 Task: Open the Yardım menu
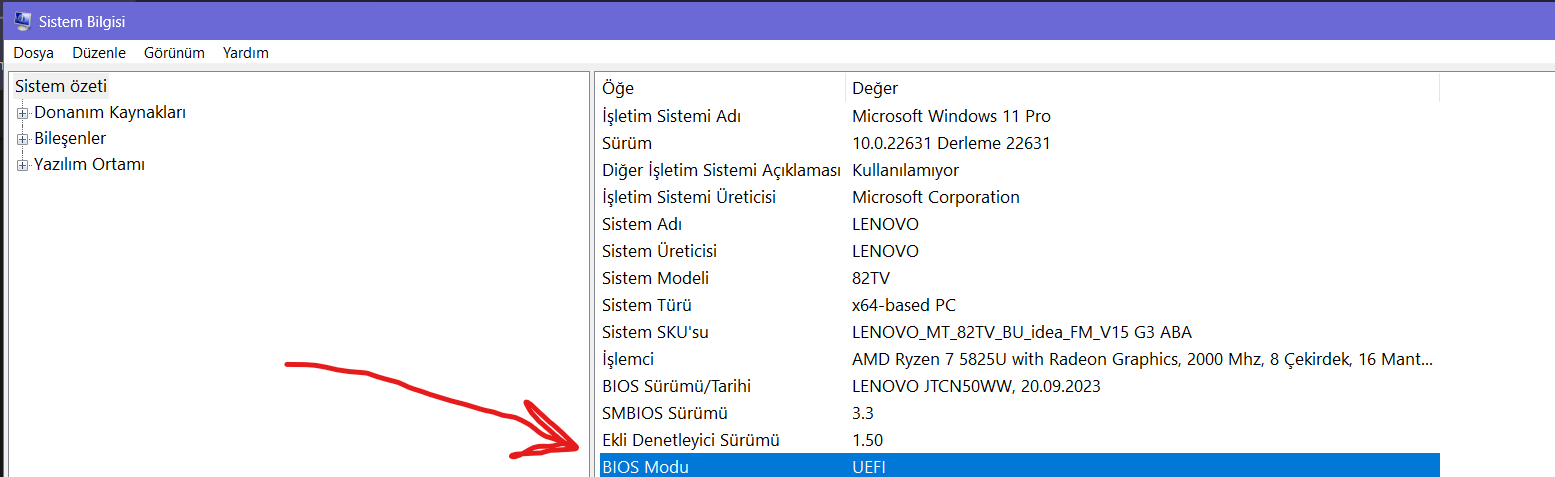[x=246, y=53]
